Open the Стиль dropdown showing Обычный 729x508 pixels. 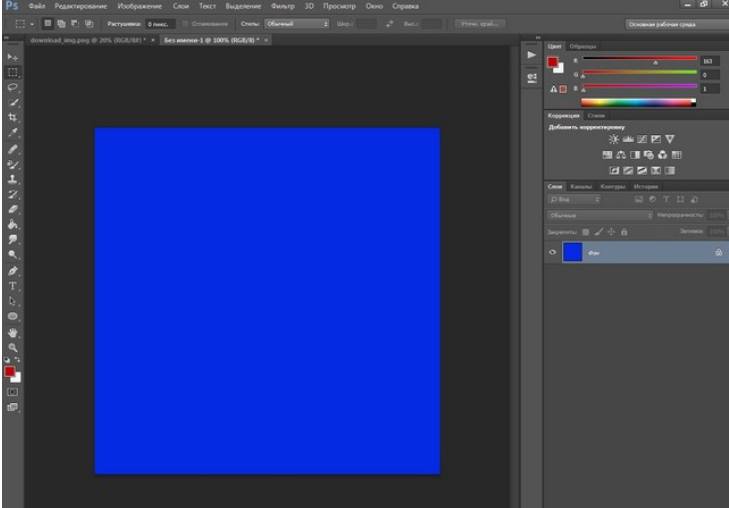pos(297,24)
